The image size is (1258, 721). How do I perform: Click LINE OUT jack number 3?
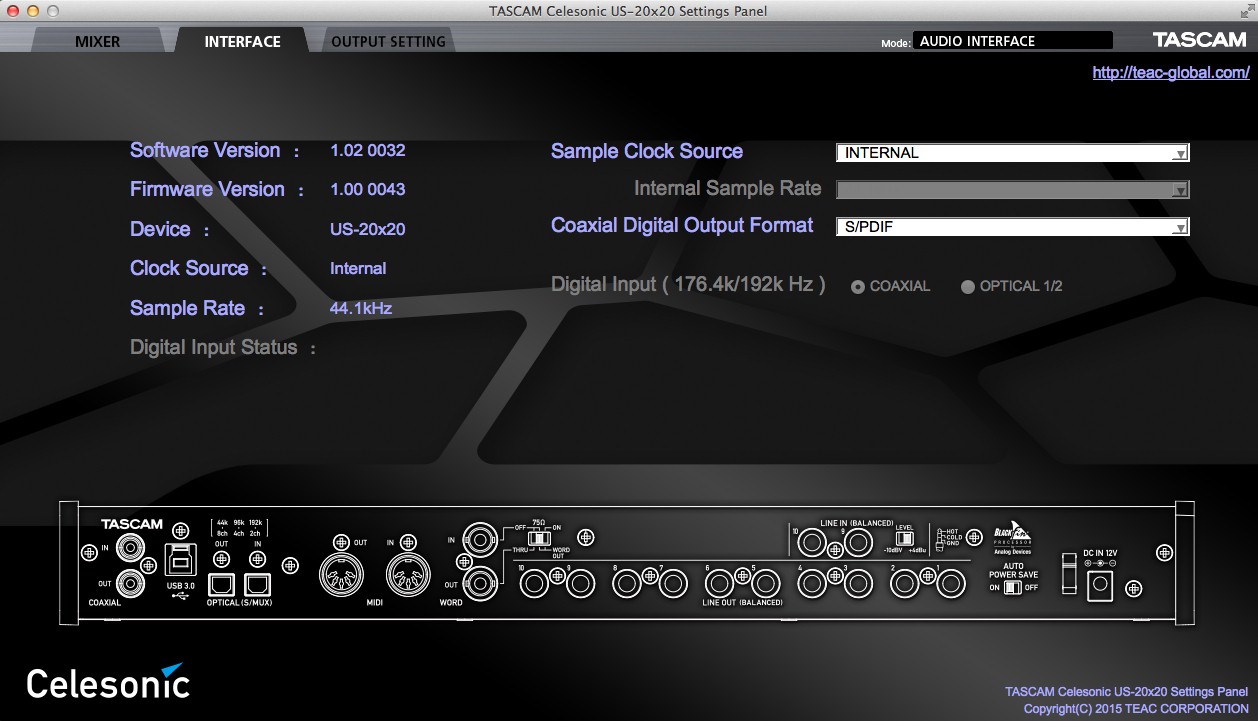pyautogui.click(x=857, y=583)
